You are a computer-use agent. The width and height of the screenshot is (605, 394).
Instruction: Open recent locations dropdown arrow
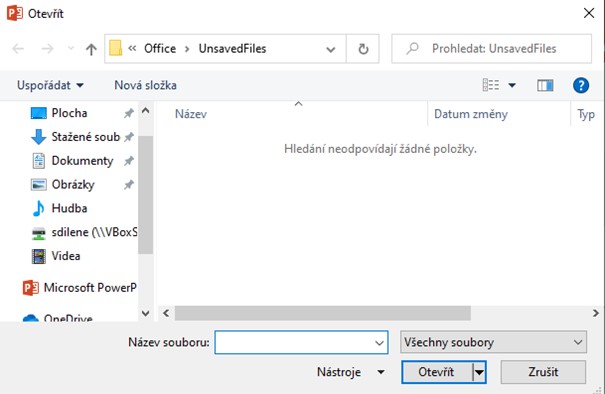(71, 49)
